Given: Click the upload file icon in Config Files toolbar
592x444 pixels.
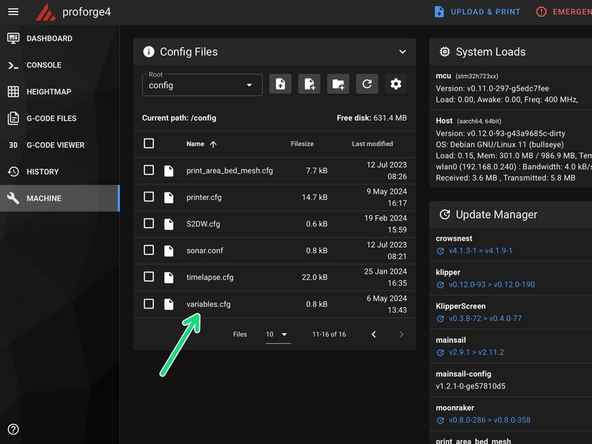Looking at the screenshot, I should click(280, 84).
